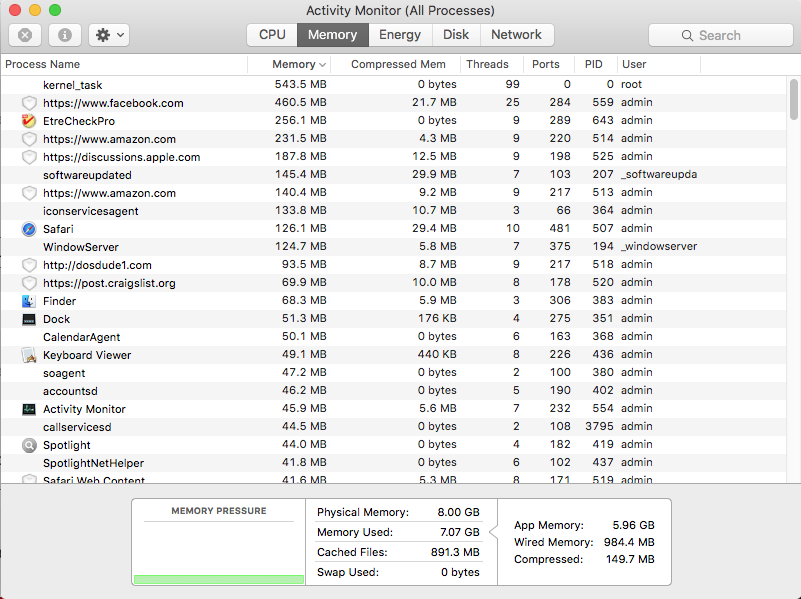Click the root user entry

click(631, 84)
